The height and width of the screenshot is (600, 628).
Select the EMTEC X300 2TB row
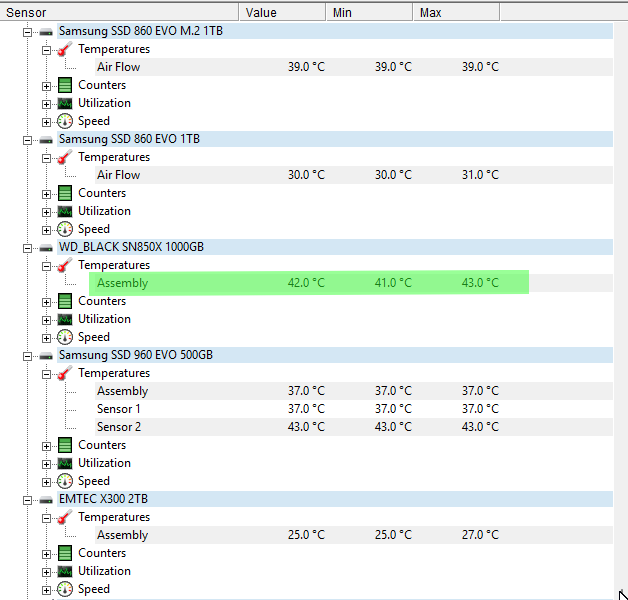[x=335, y=499]
